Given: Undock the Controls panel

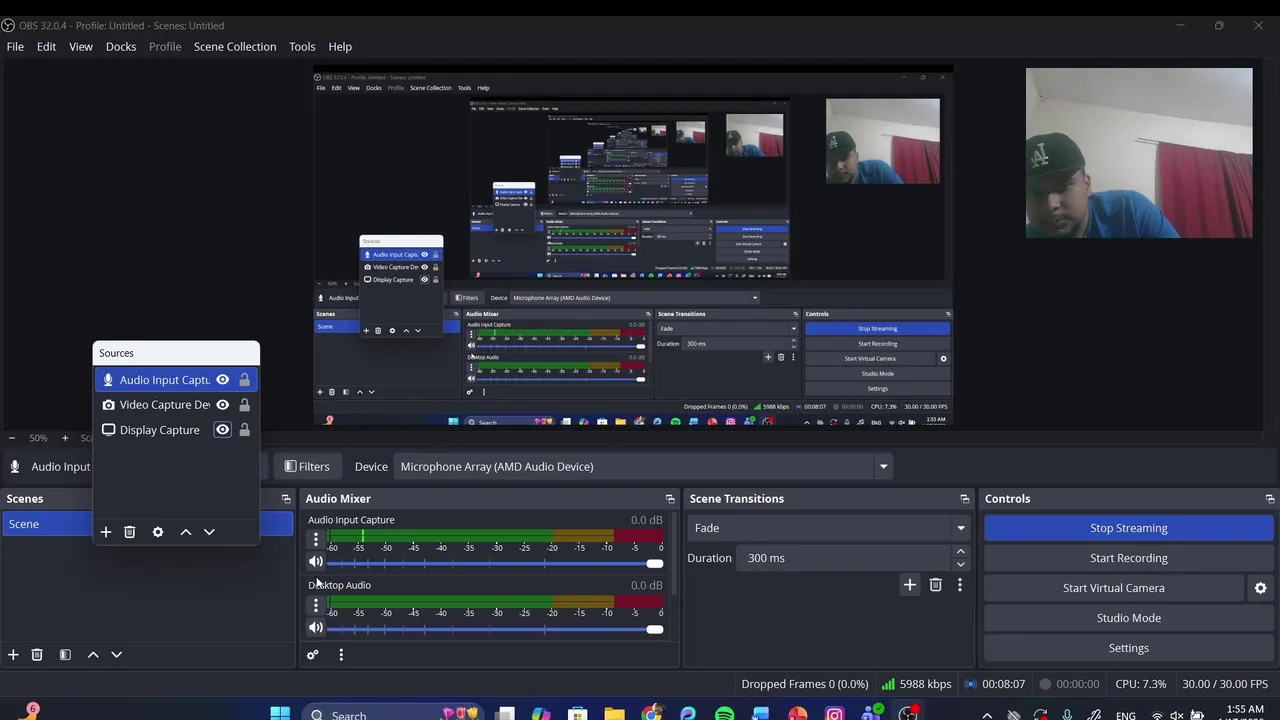Looking at the screenshot, I should coord(1270,499).
